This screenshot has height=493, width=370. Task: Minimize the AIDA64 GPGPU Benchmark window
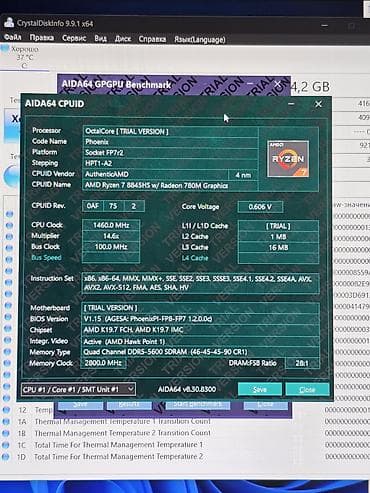pos(250,83)
